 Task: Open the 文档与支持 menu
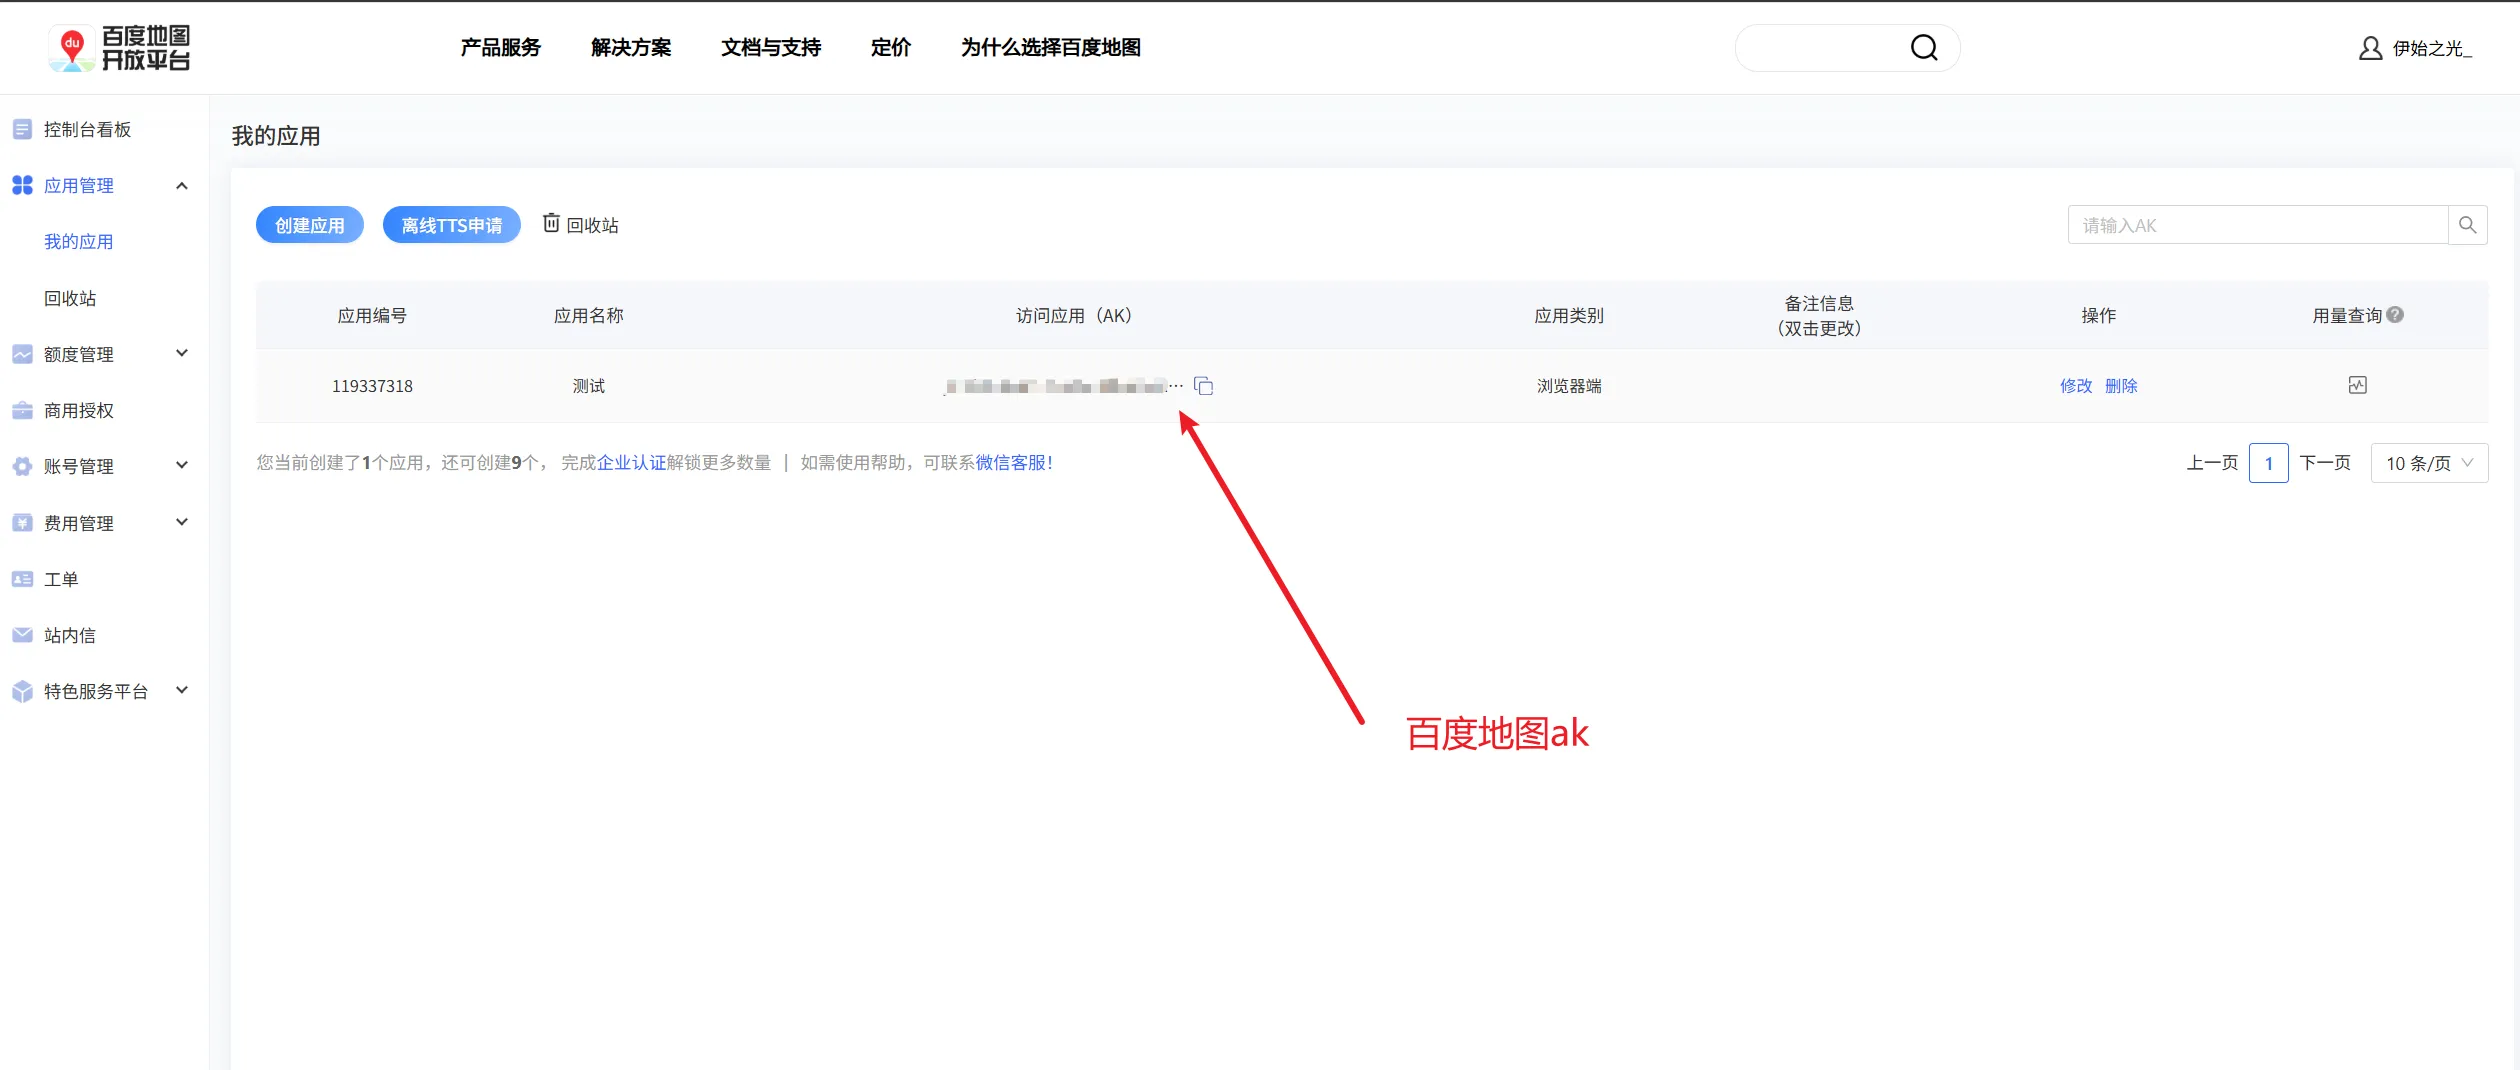(x=771, y=47)
